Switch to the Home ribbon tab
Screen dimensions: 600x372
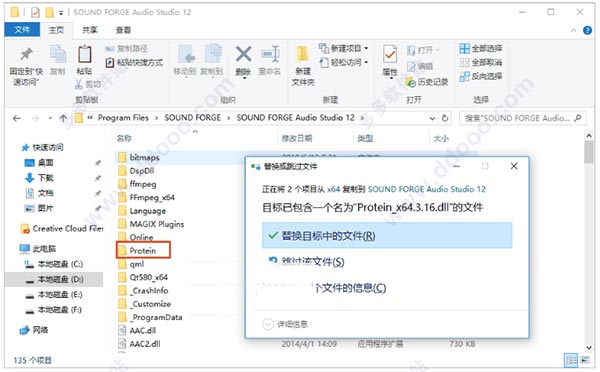(56, 30)
